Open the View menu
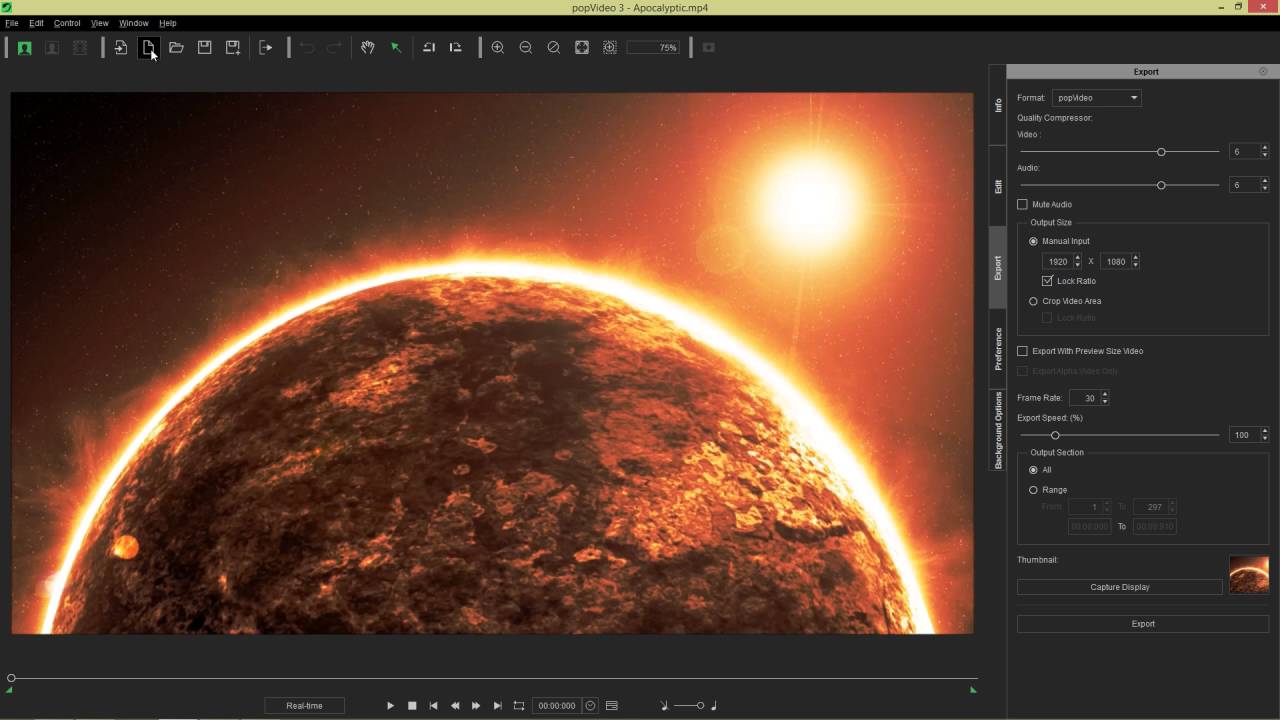The image size is (1280, 720). [100, 23]
